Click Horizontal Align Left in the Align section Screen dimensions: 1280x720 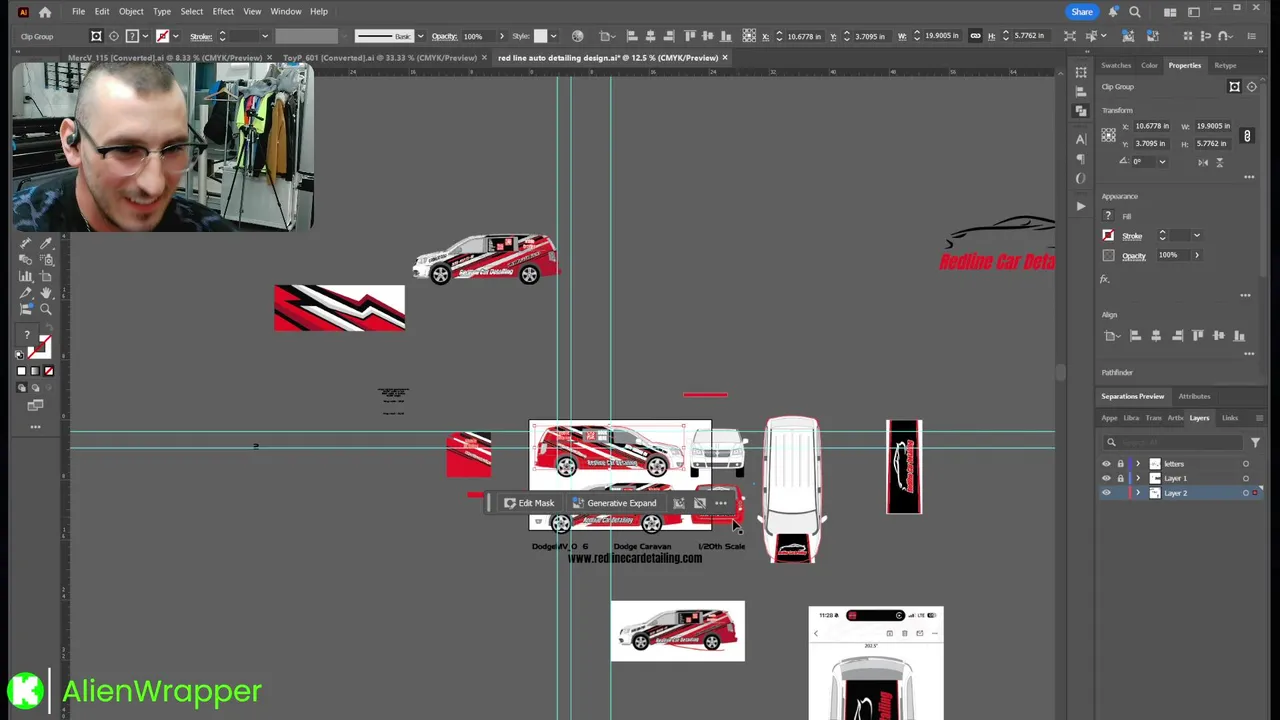pos(1135,336)
